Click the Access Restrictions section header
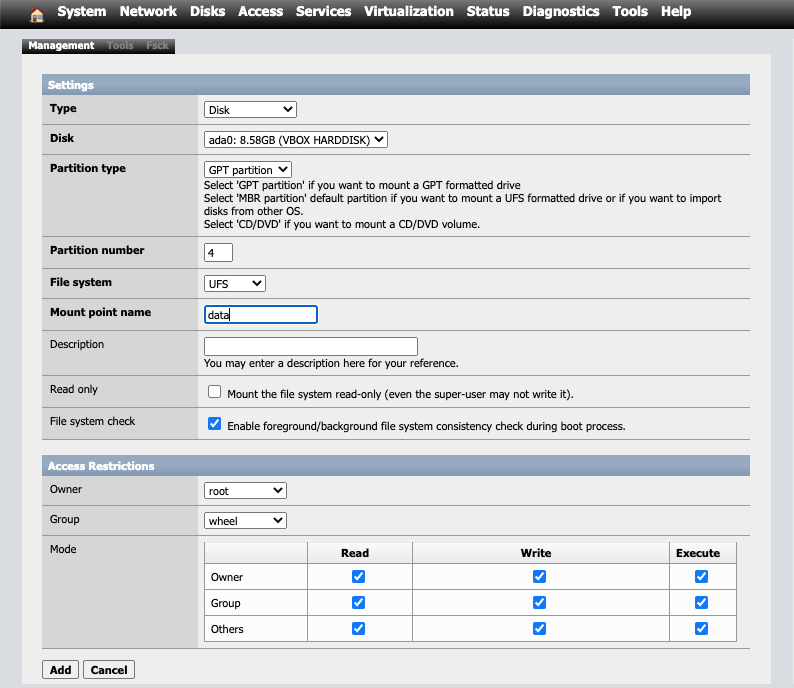 coord(396,466)
